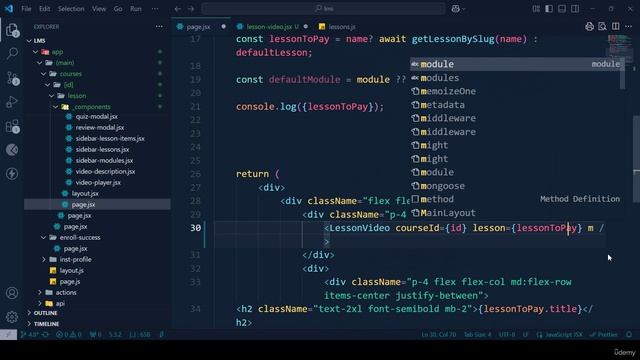Click the Go Forward arrow in the title bar

191,9
